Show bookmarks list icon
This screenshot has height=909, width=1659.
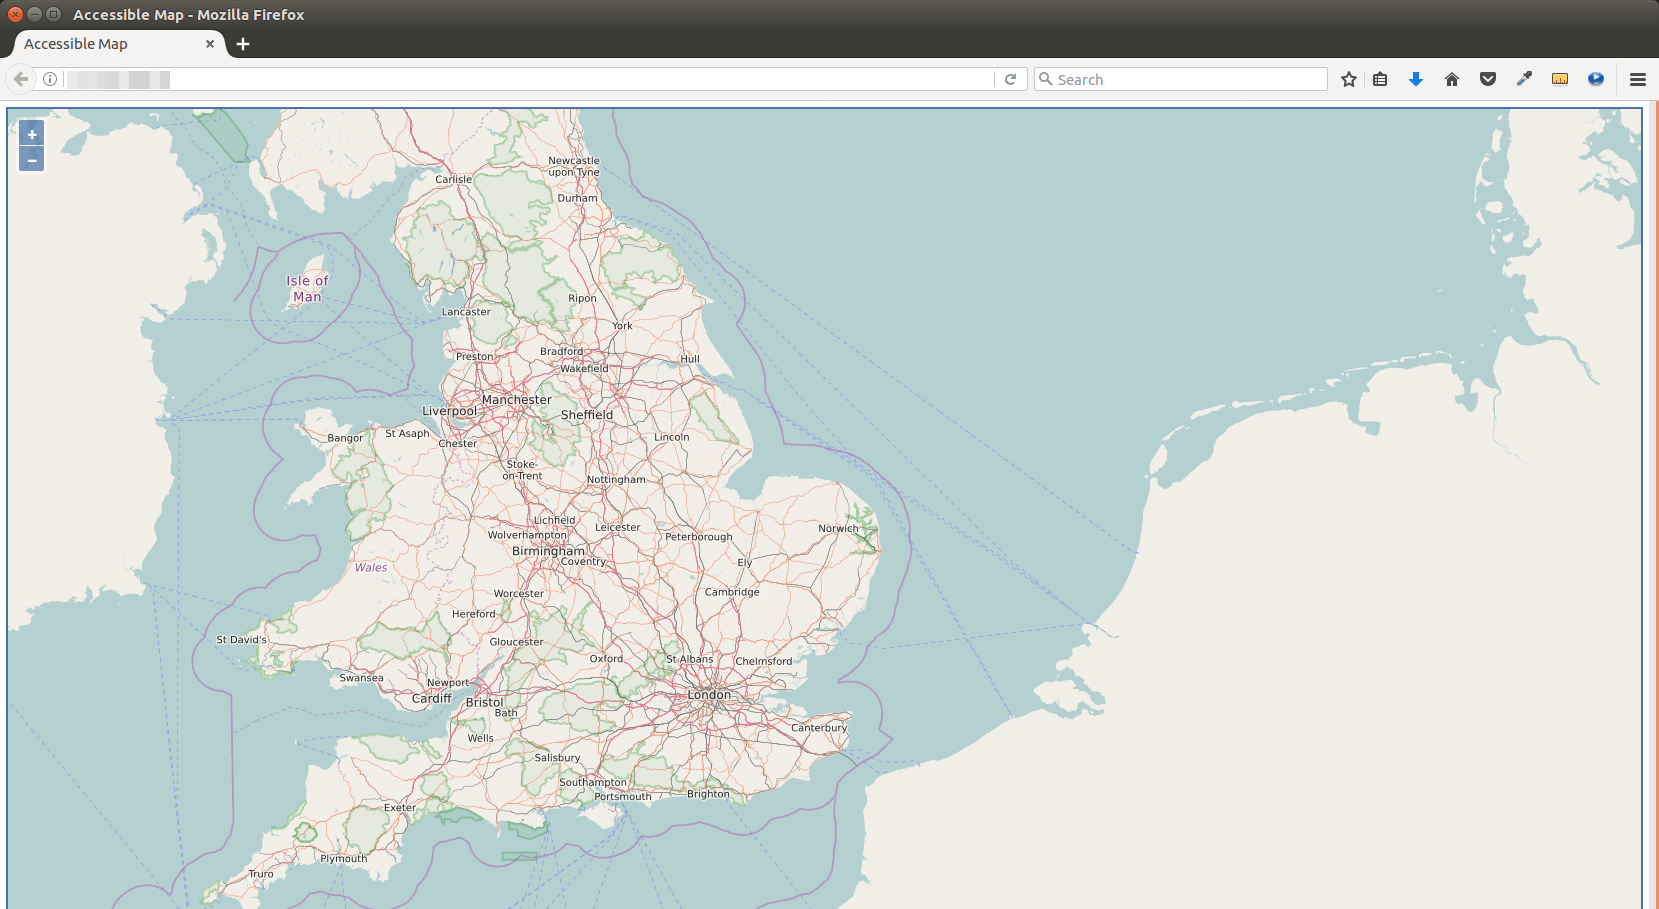(1380, 79)
